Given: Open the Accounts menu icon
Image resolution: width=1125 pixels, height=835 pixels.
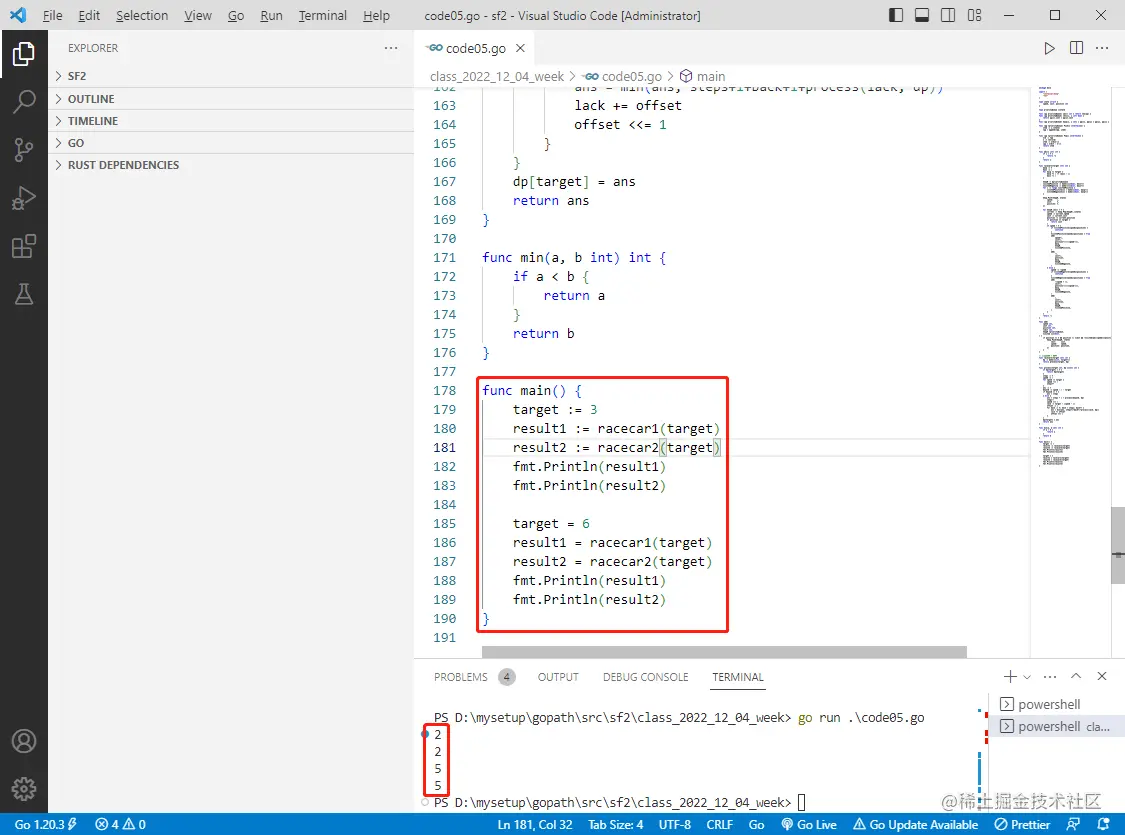Looking at the screenshot, I should pos(24,741).
